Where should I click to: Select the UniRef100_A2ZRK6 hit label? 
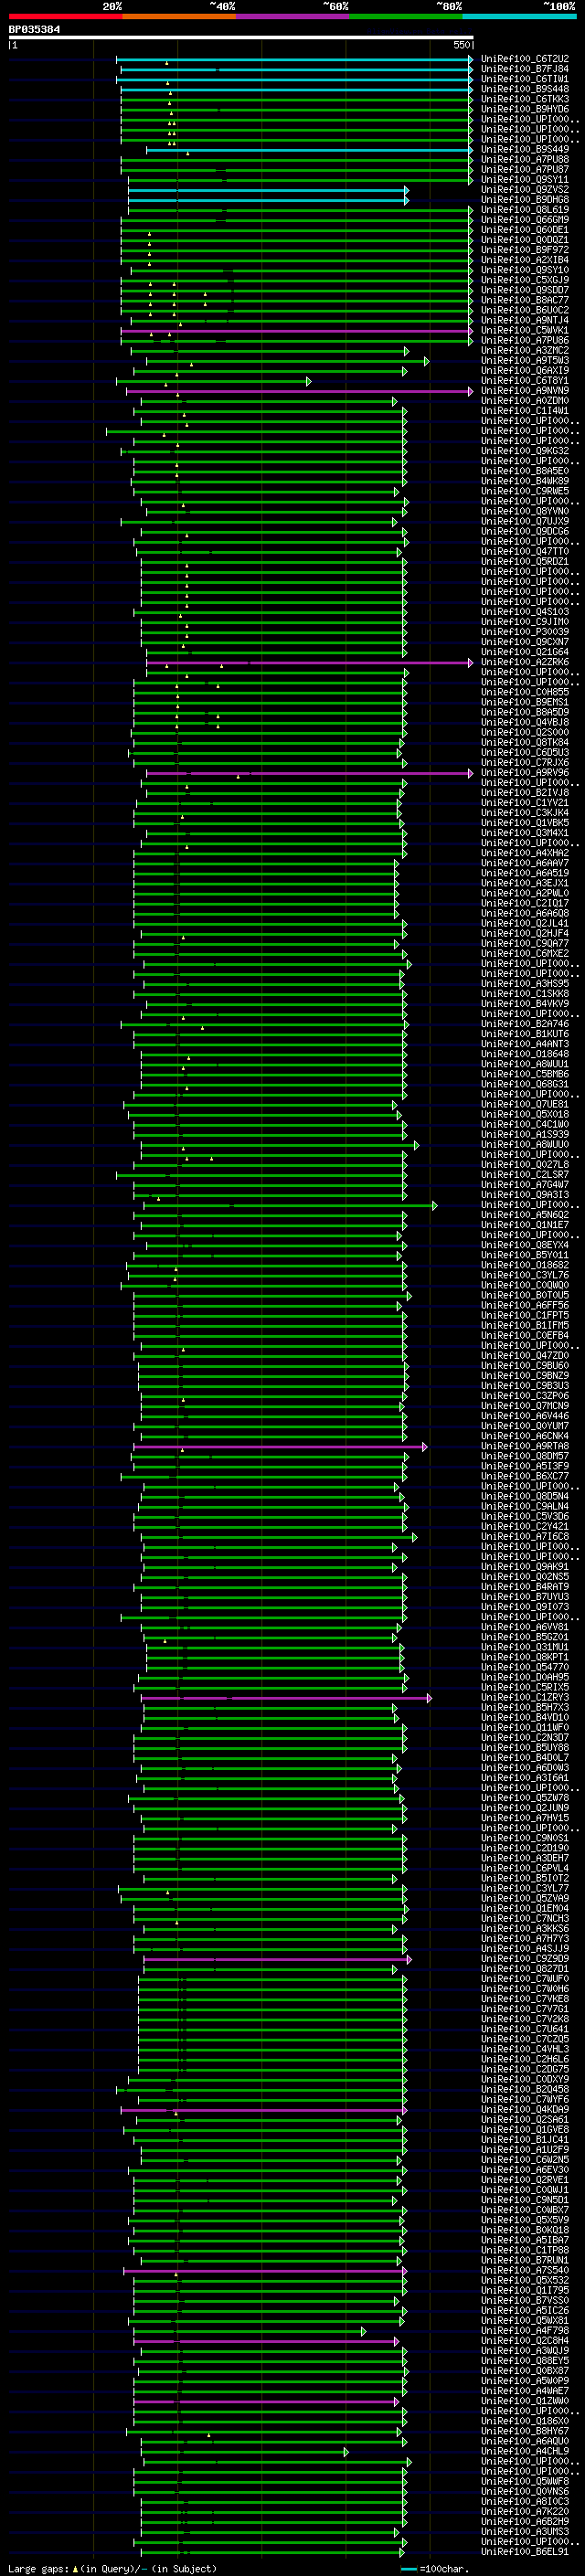tap(525, 662)
